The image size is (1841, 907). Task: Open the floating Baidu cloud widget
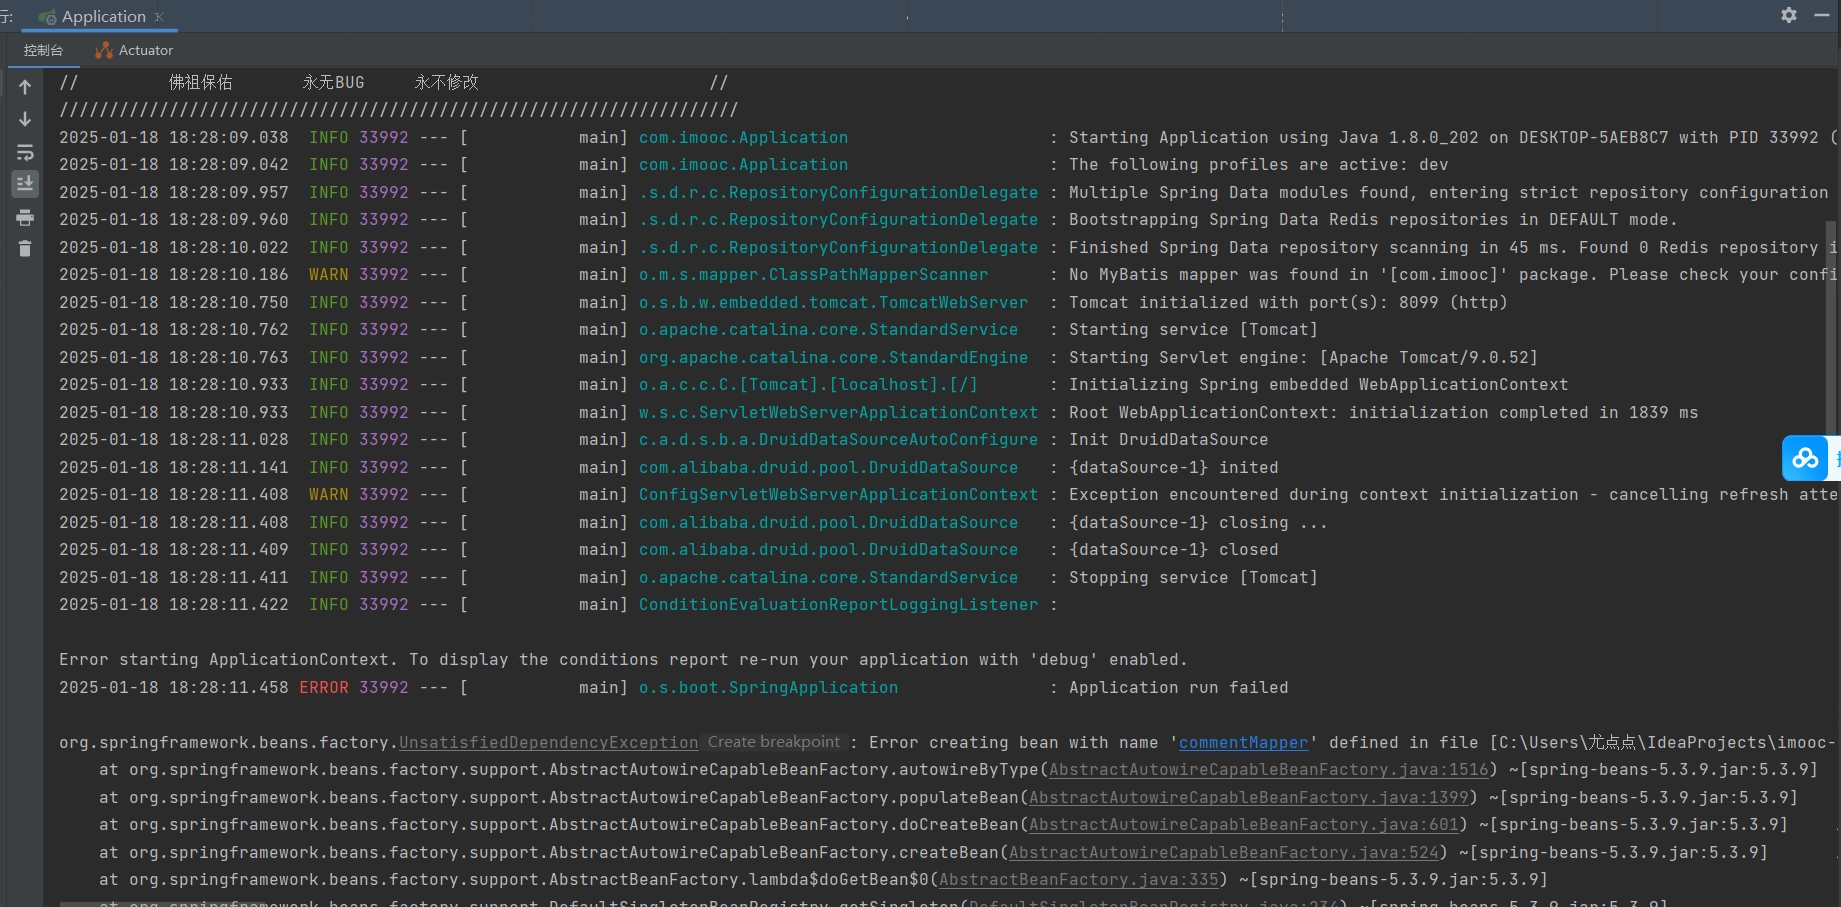(1806, 459)
